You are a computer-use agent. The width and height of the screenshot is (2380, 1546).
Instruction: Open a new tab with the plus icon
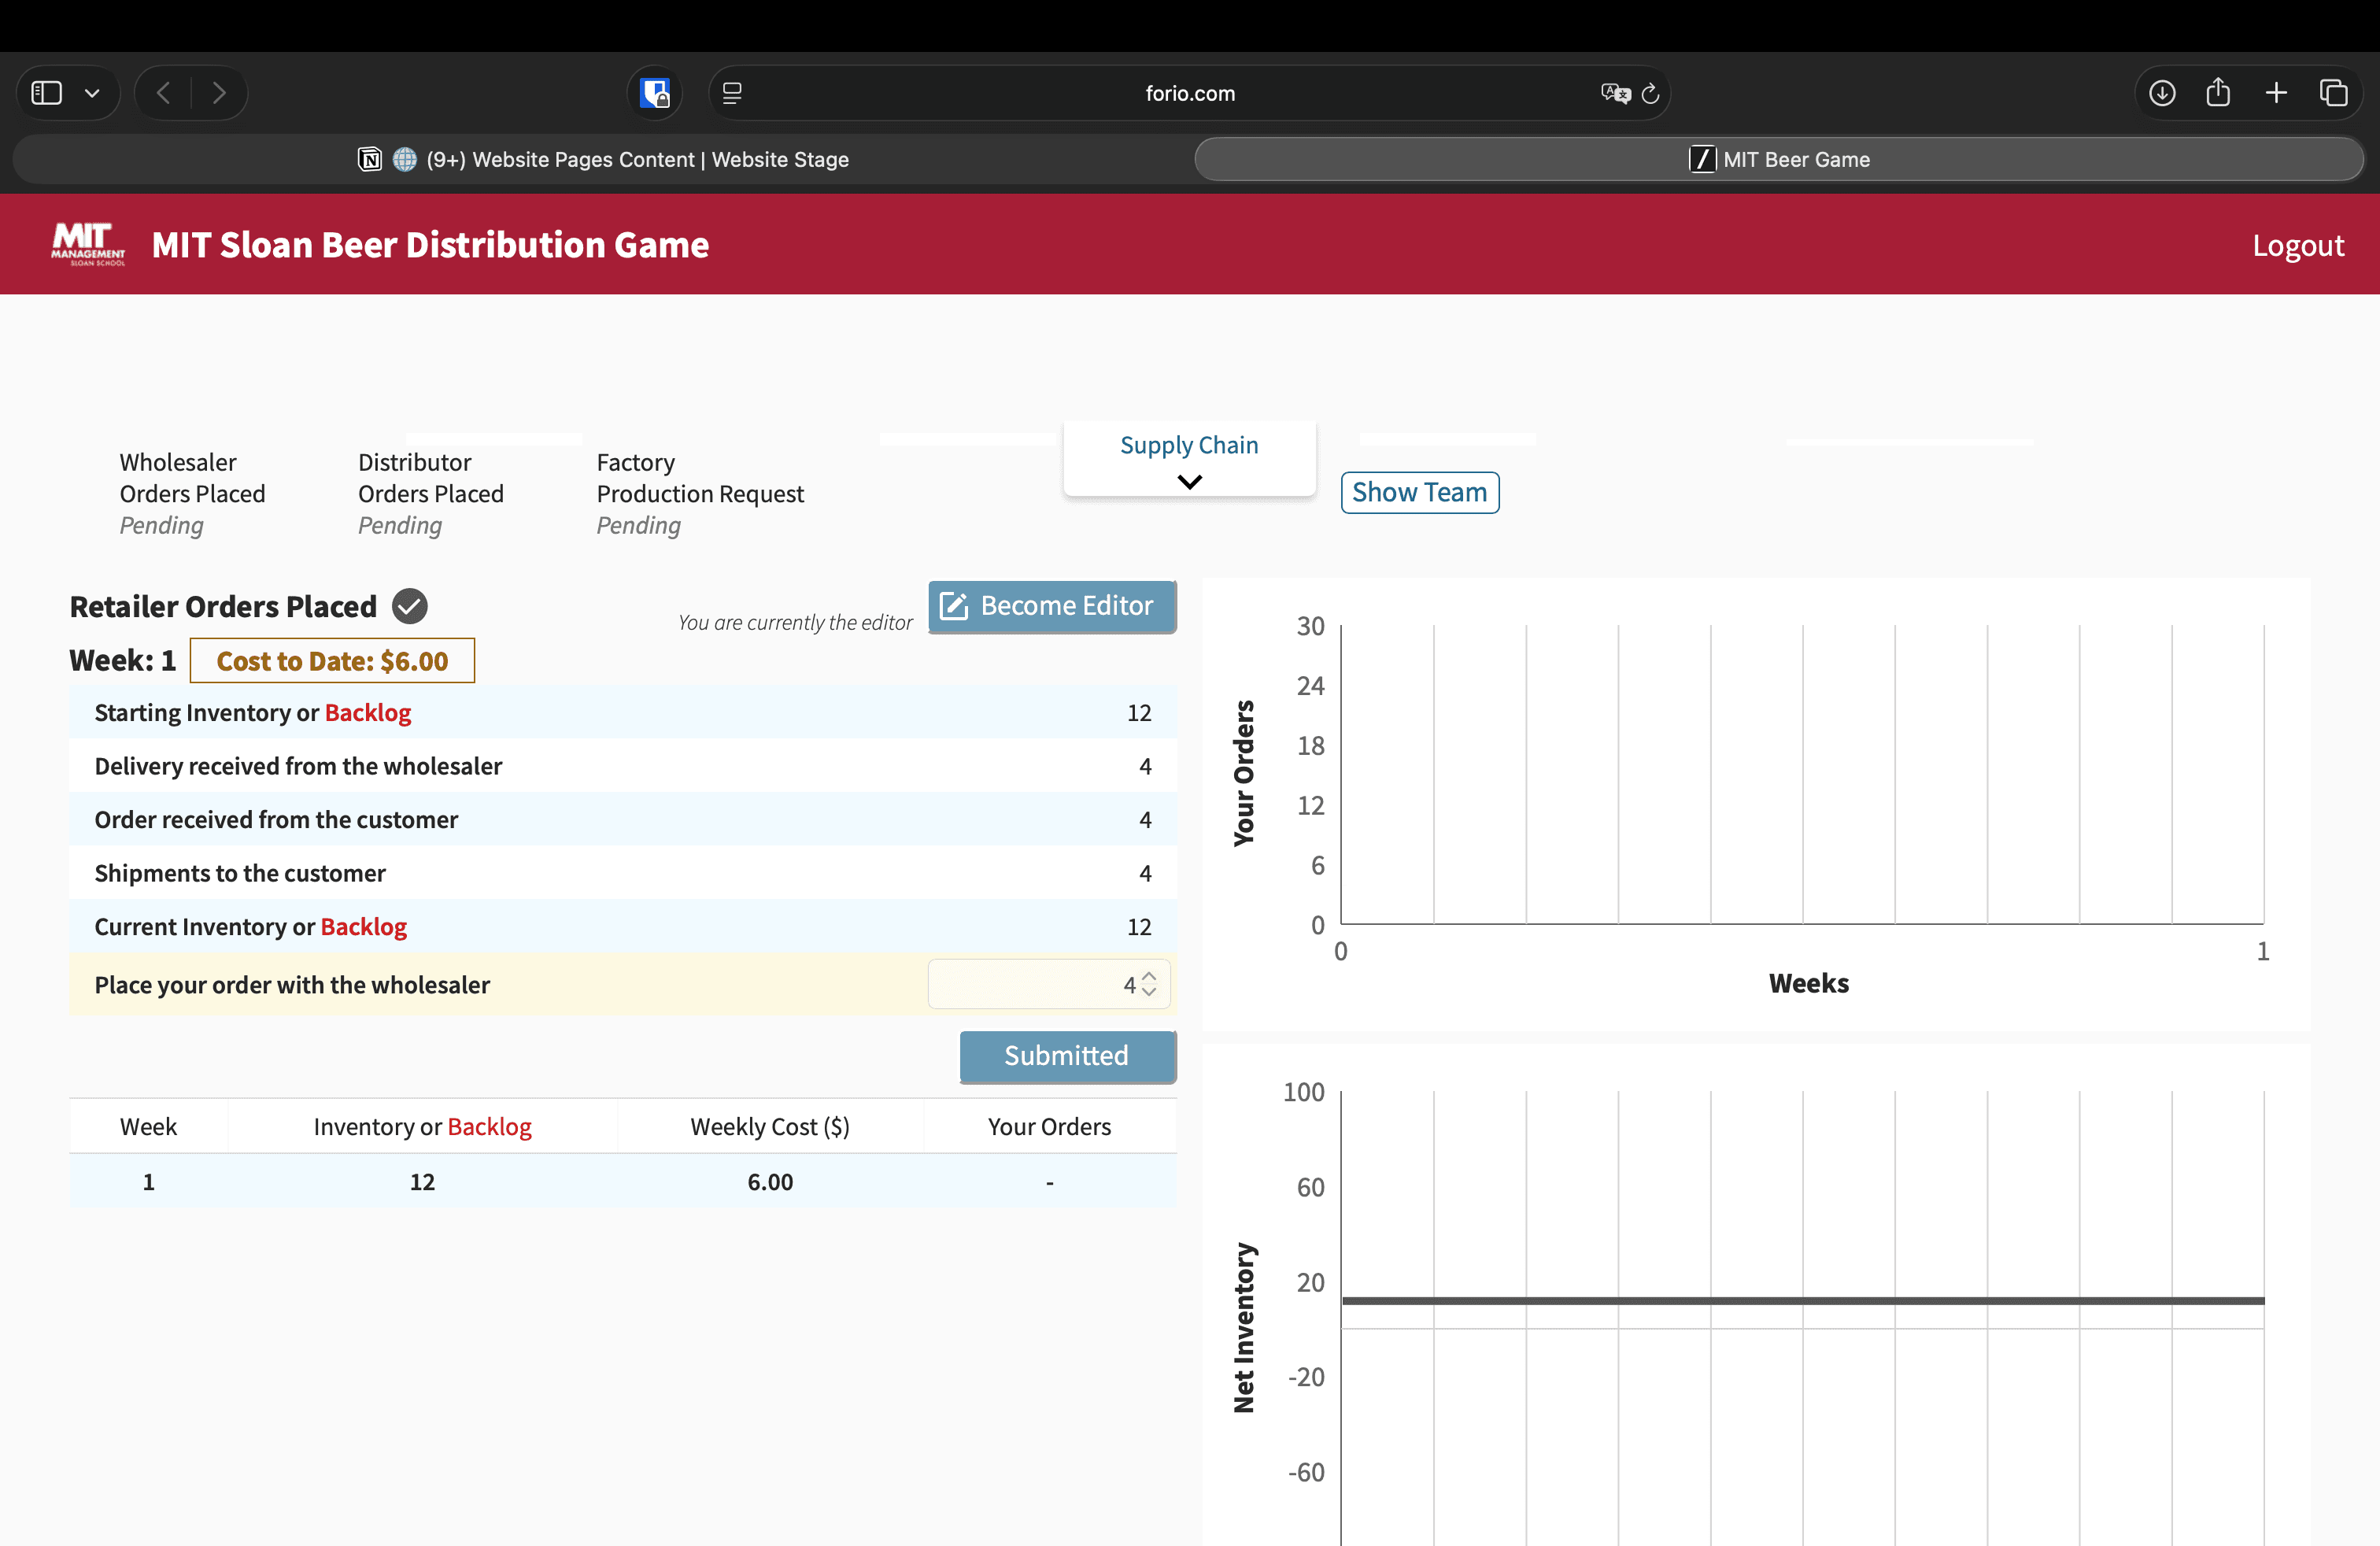pyautogui.click(x=2276, y=93)
